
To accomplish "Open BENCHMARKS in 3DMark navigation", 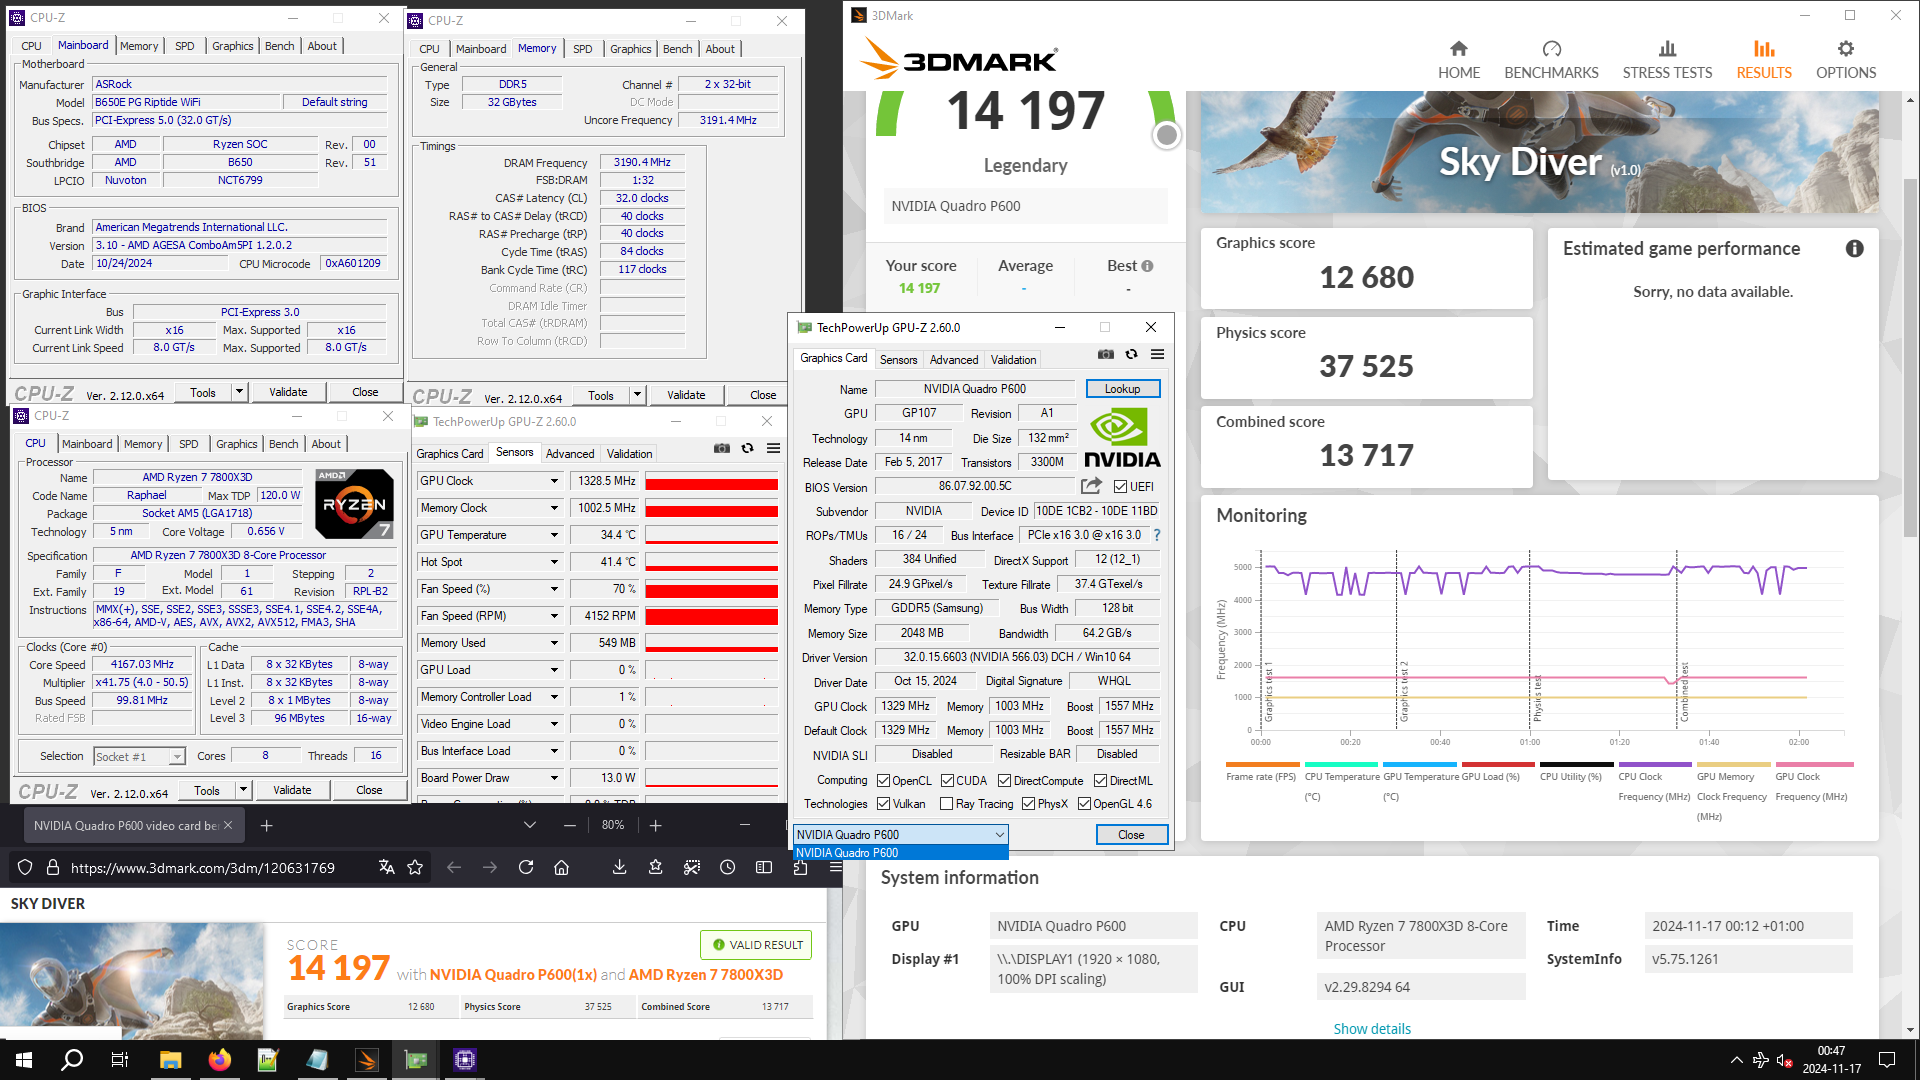I will click(x=1551, y=60).
